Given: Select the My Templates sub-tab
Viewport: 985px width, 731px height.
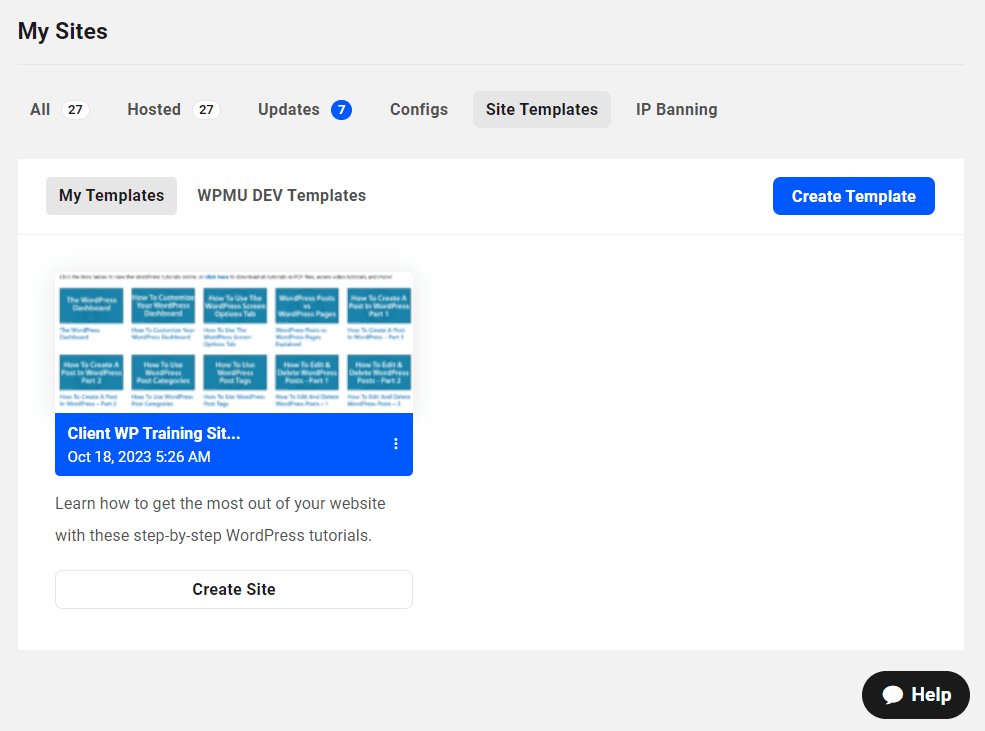Looking at the screenshot, I should (x=111, y=196).
